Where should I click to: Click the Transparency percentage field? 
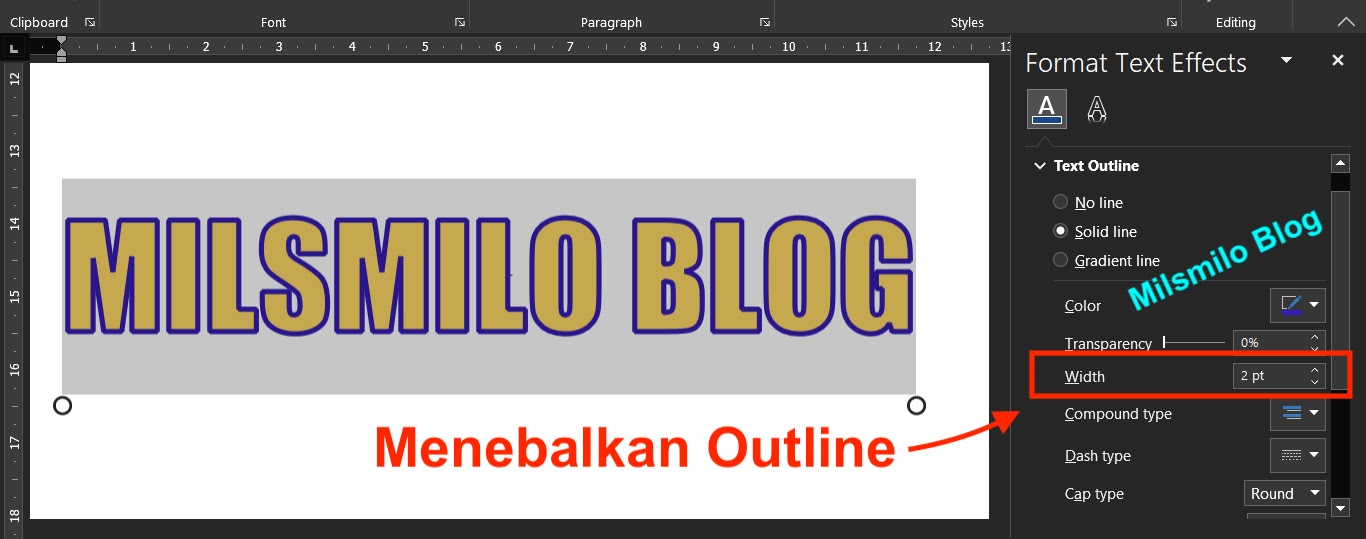(x=1269, y=342)
